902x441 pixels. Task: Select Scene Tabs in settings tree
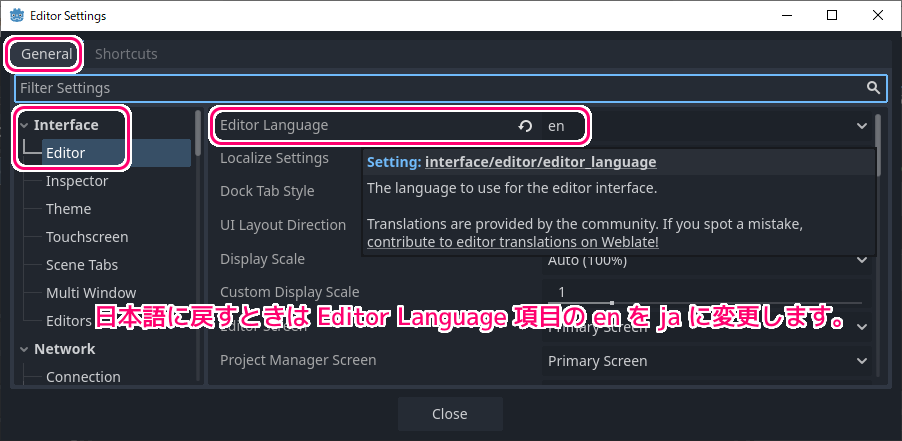[x=82, y=265]
